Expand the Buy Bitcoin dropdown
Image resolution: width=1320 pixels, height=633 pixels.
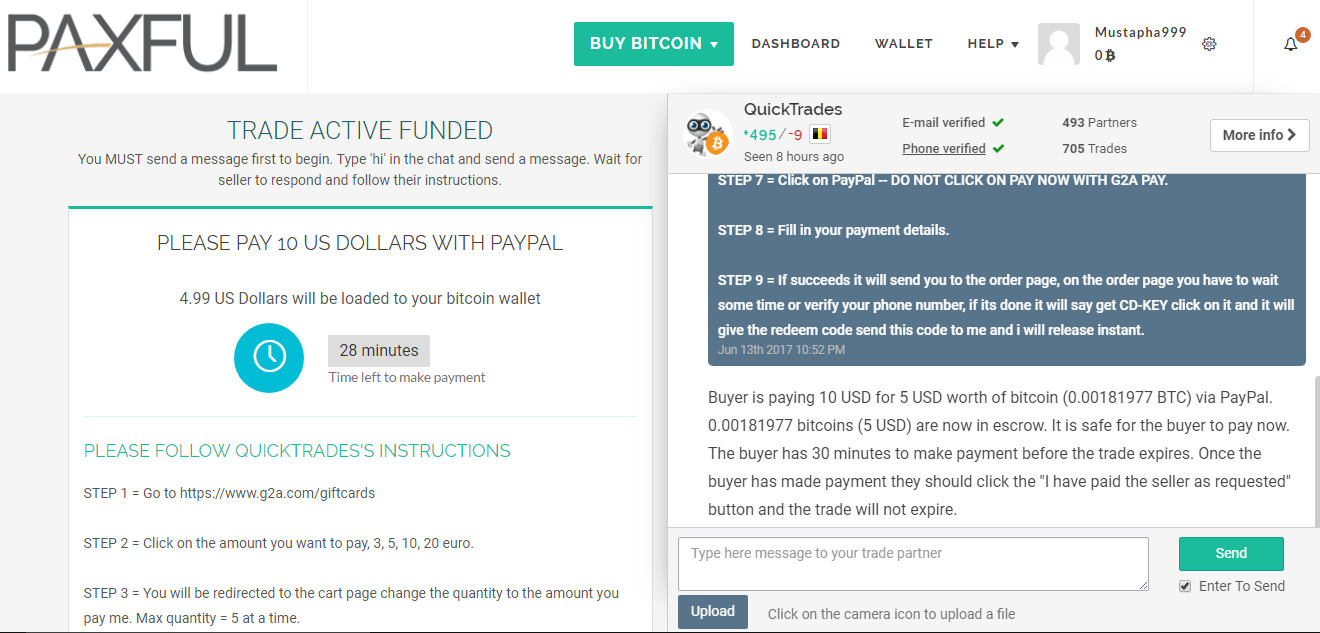pos(653,44)
